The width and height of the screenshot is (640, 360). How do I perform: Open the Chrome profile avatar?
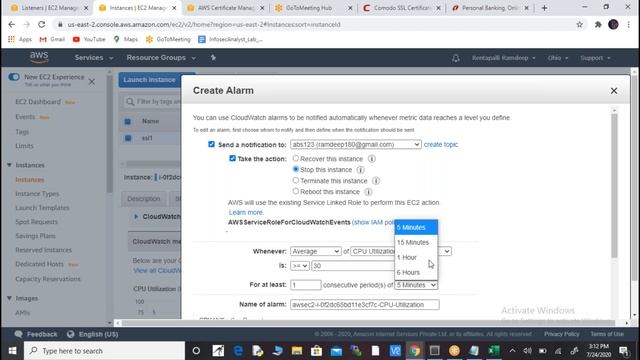coord(613,24)
